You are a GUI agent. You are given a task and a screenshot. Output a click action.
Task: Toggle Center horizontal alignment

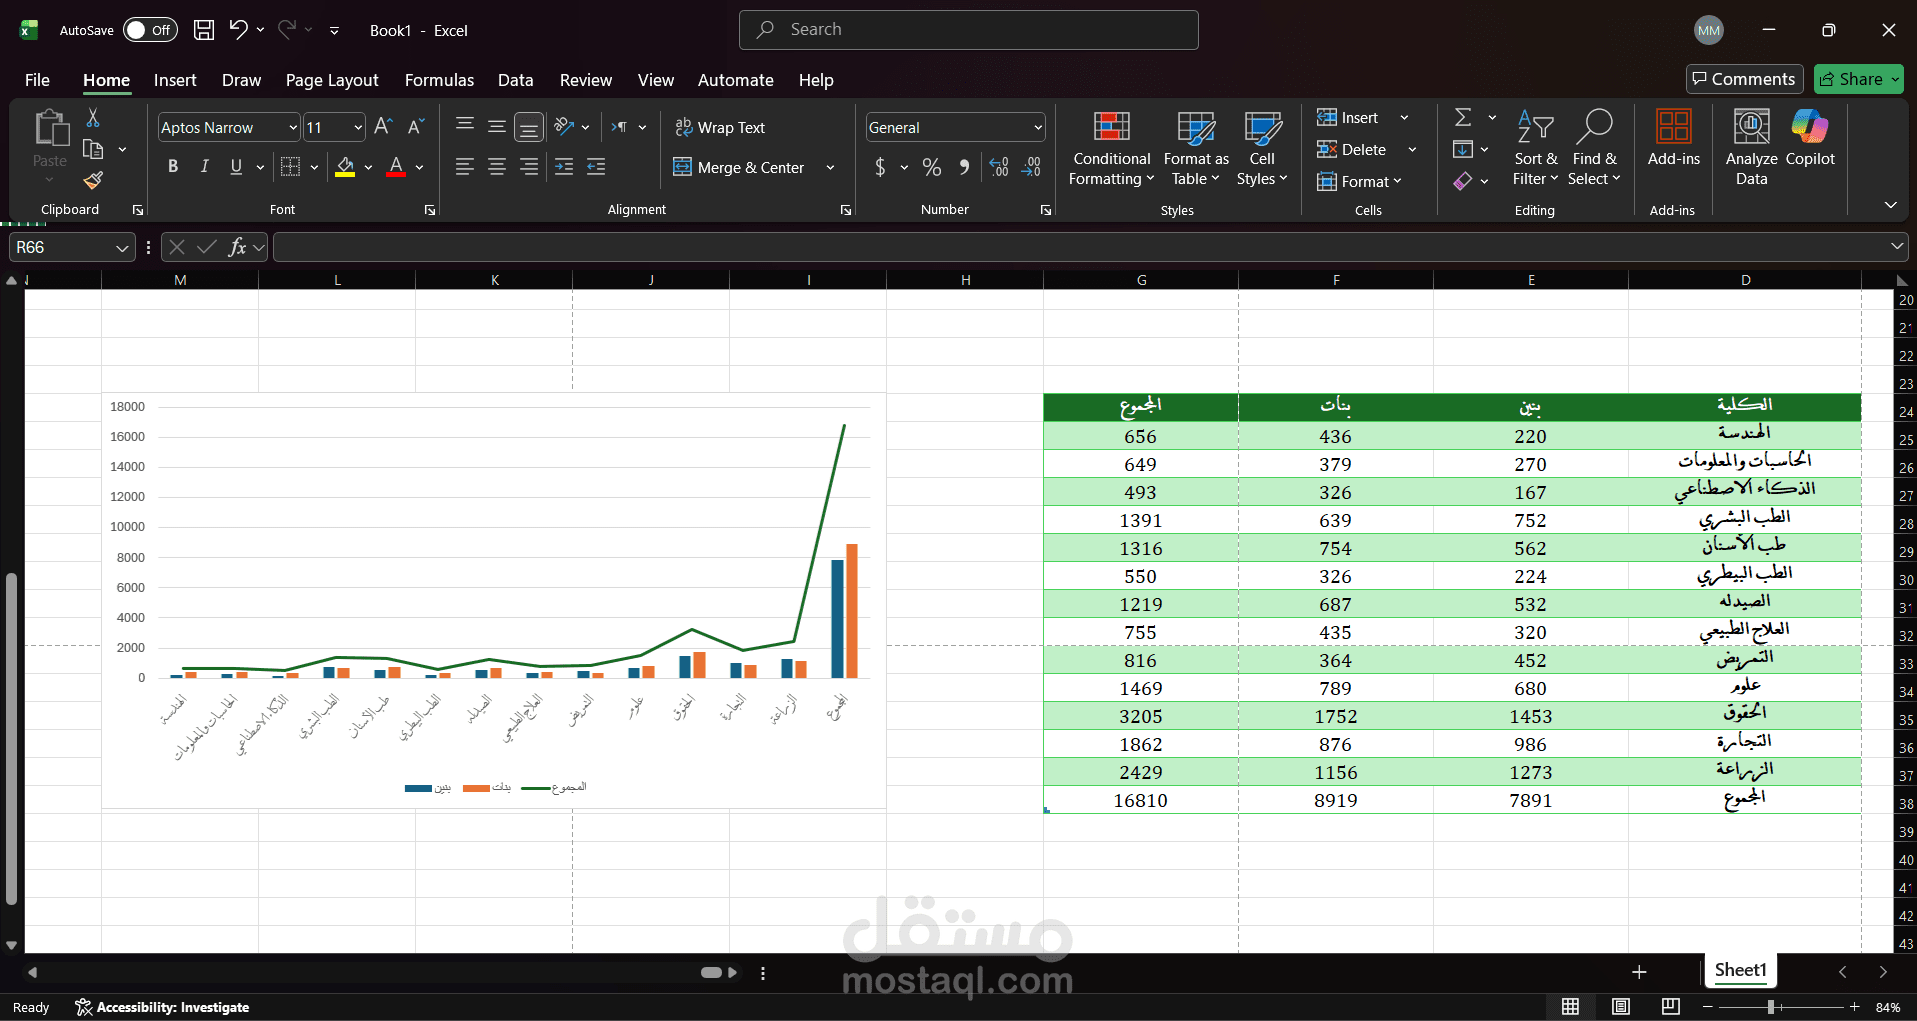tap(497, 167)
